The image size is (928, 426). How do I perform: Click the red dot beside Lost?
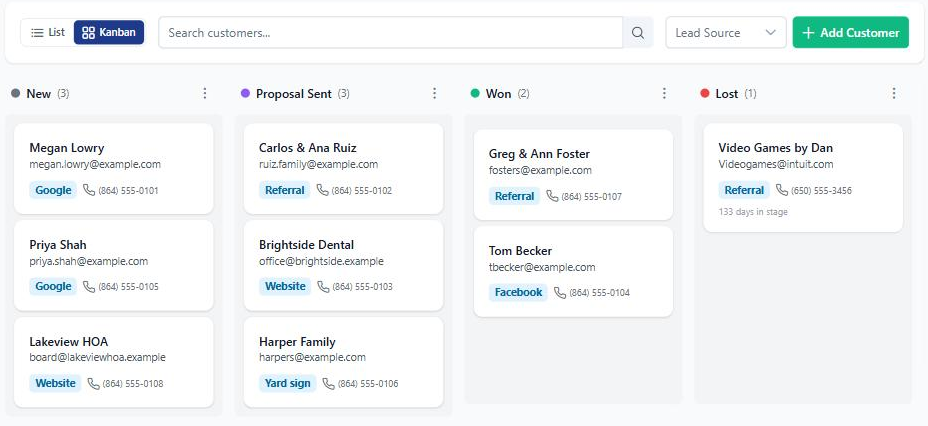coord(705,93)
